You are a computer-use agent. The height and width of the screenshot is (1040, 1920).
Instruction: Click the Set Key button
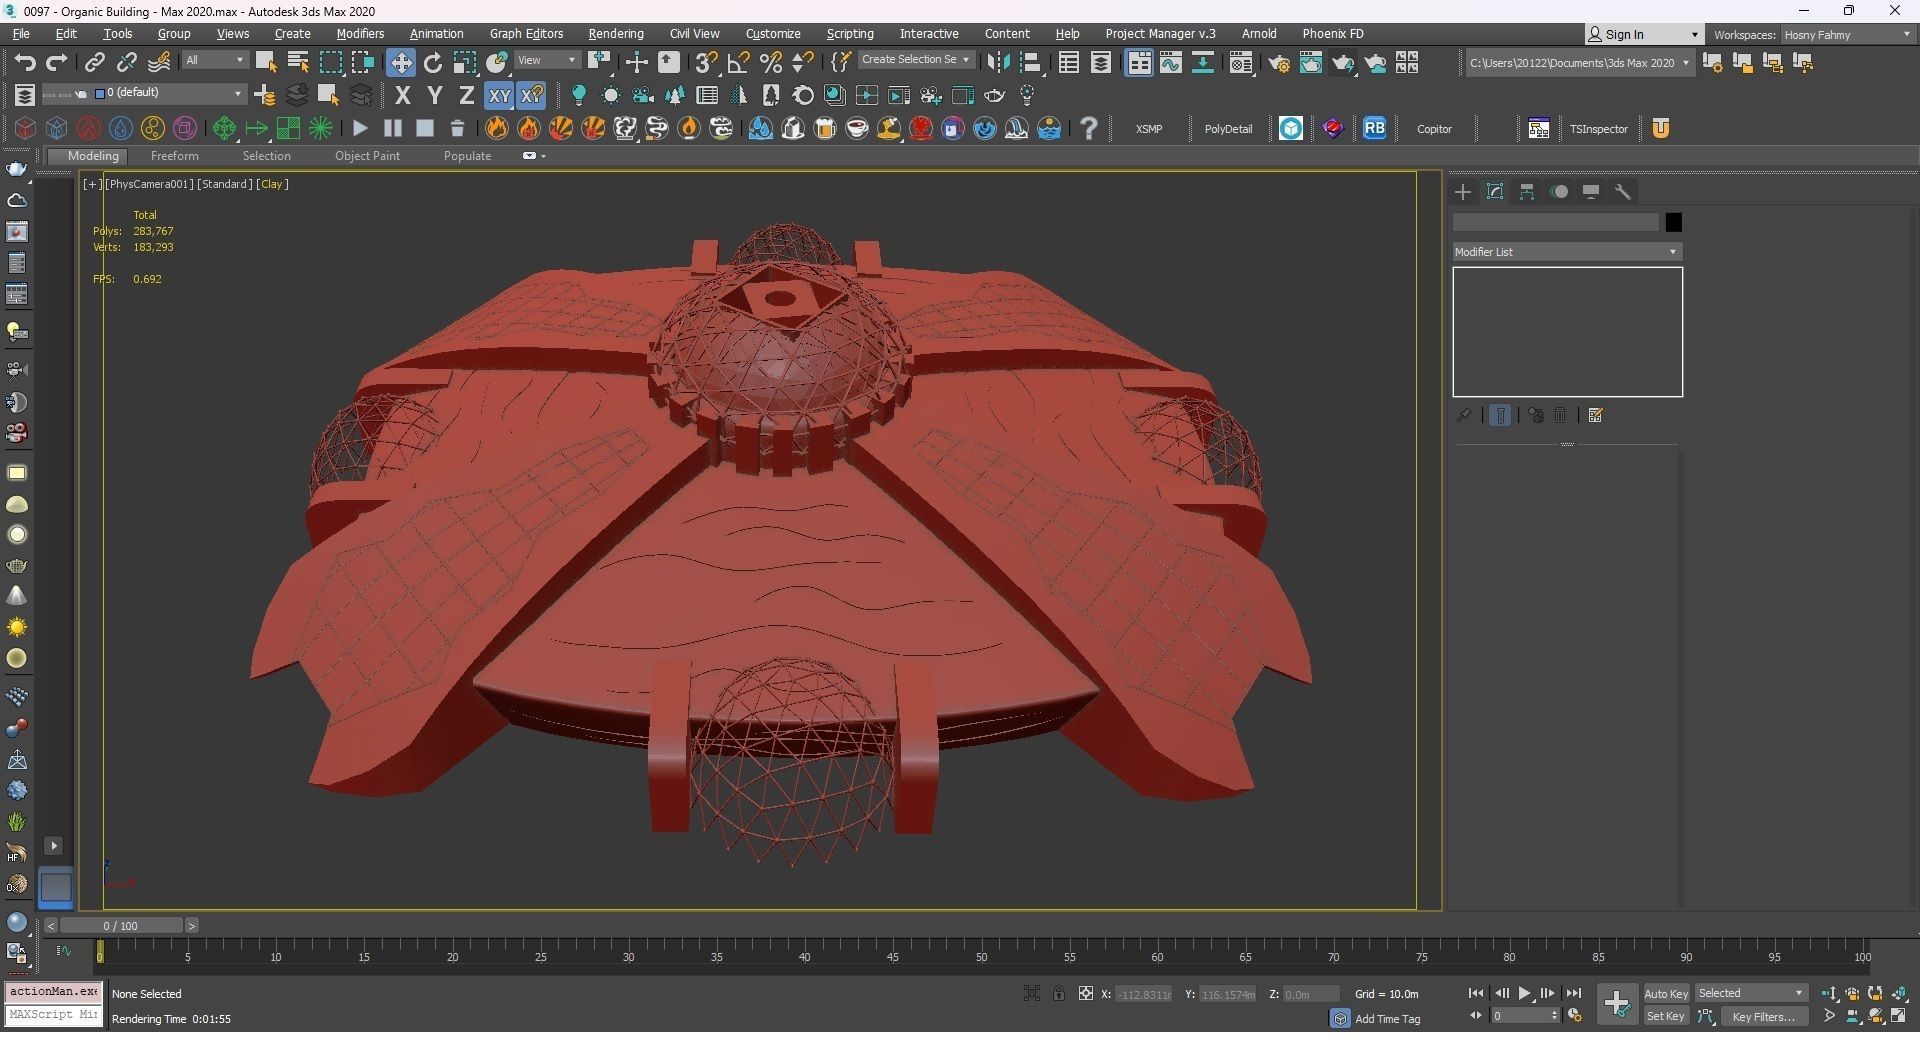click(x=1665, y=1017)
